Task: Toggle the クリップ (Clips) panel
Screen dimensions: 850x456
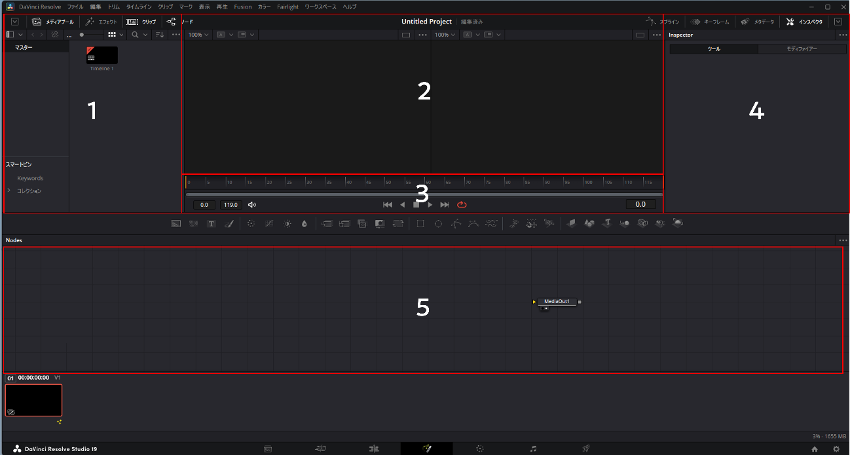Action: (x=141, y=21)
